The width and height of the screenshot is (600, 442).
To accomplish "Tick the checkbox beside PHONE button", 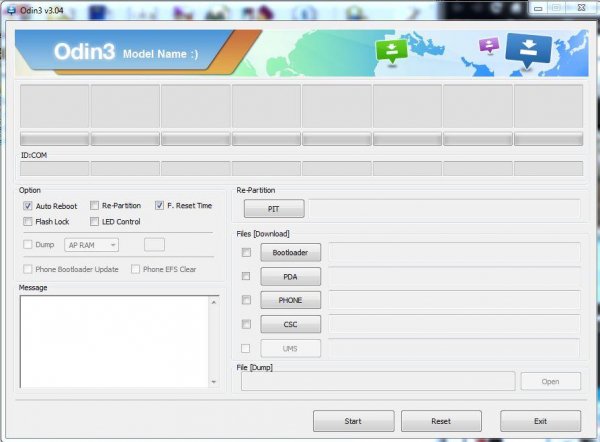I will 246,300.
